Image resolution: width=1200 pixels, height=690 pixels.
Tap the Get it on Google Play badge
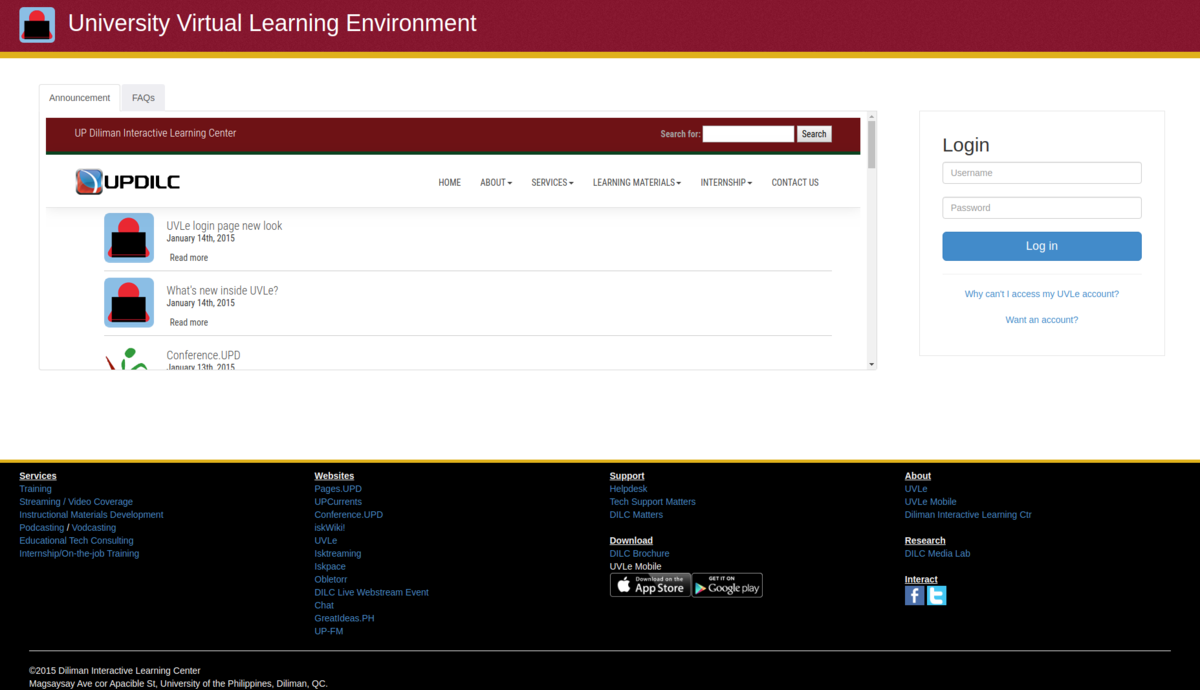point(727,585)
